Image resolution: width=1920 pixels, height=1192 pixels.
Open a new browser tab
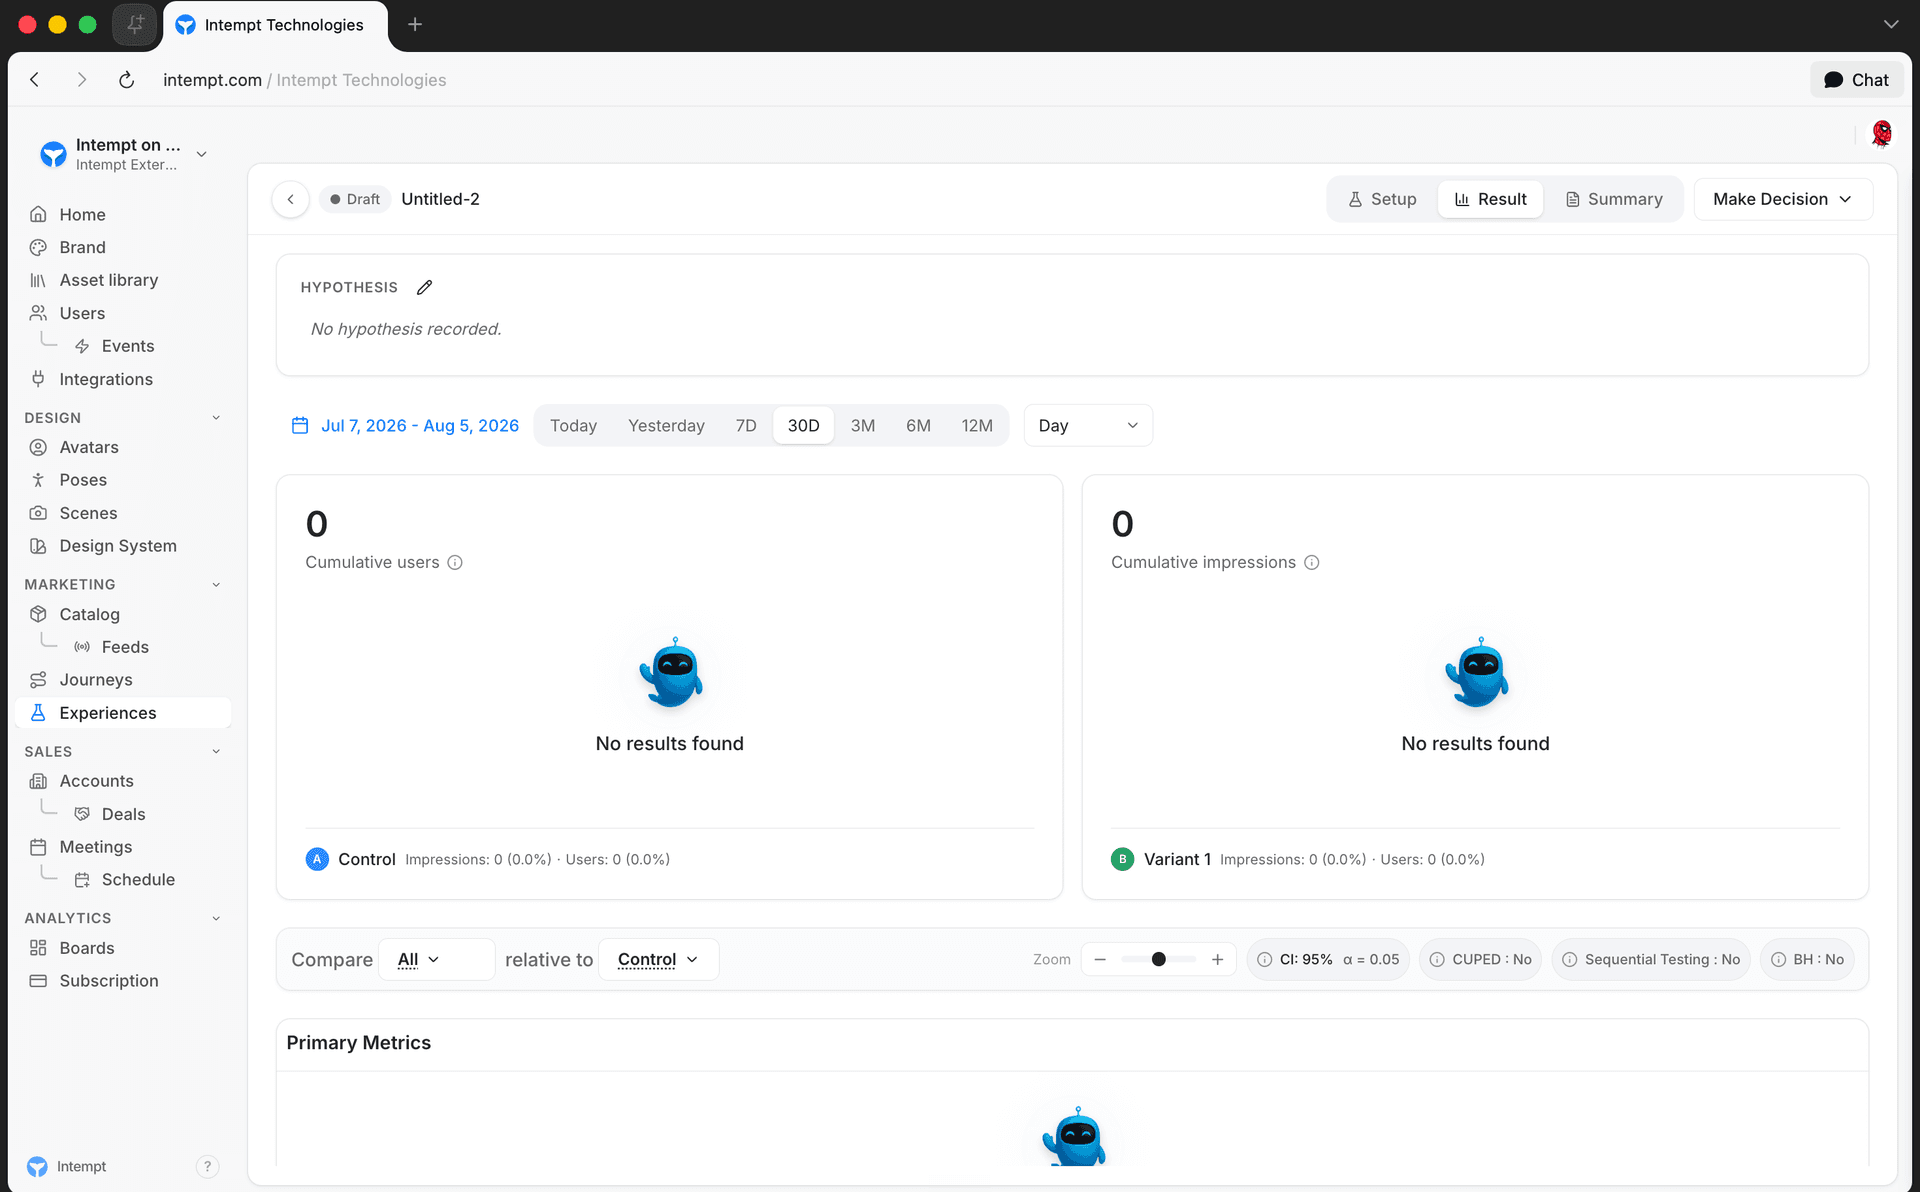coord(415,24)
